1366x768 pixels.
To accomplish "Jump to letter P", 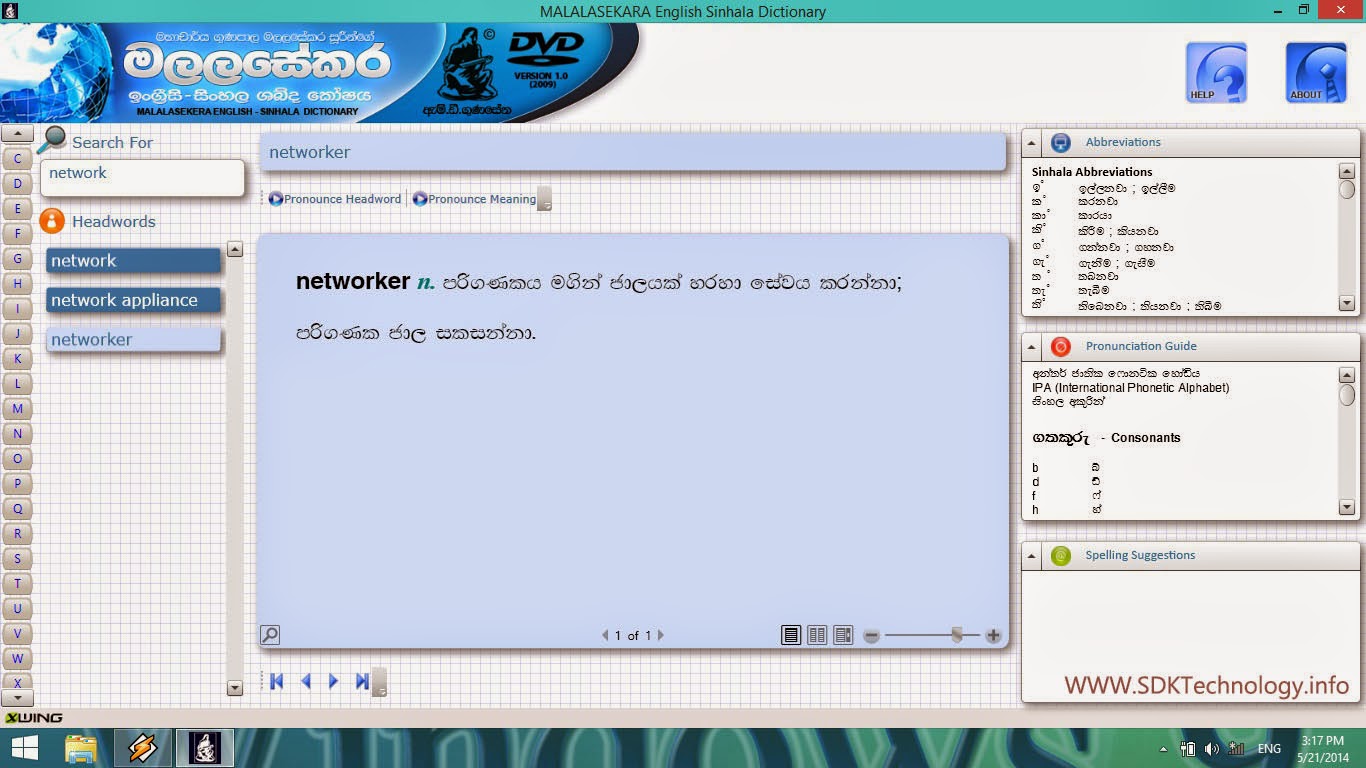I will coord(17,484).
